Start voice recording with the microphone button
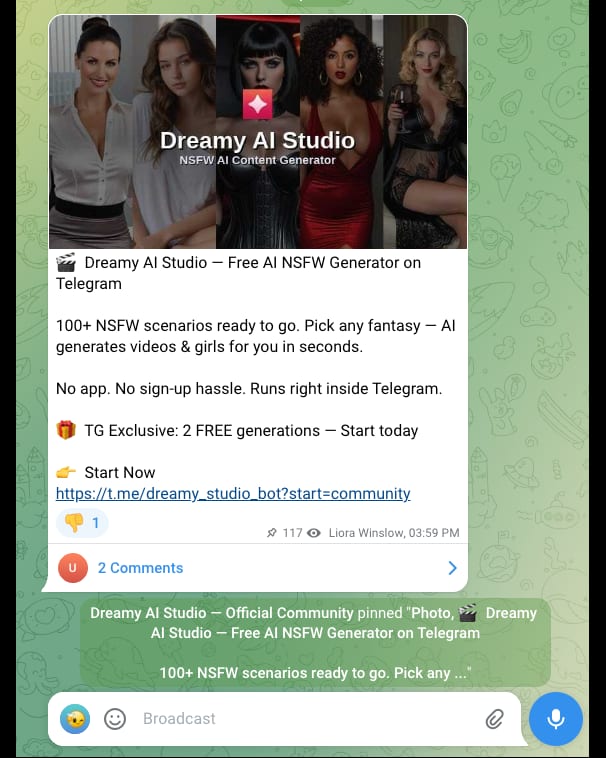 pyautogui.click(x=556, y=719)
